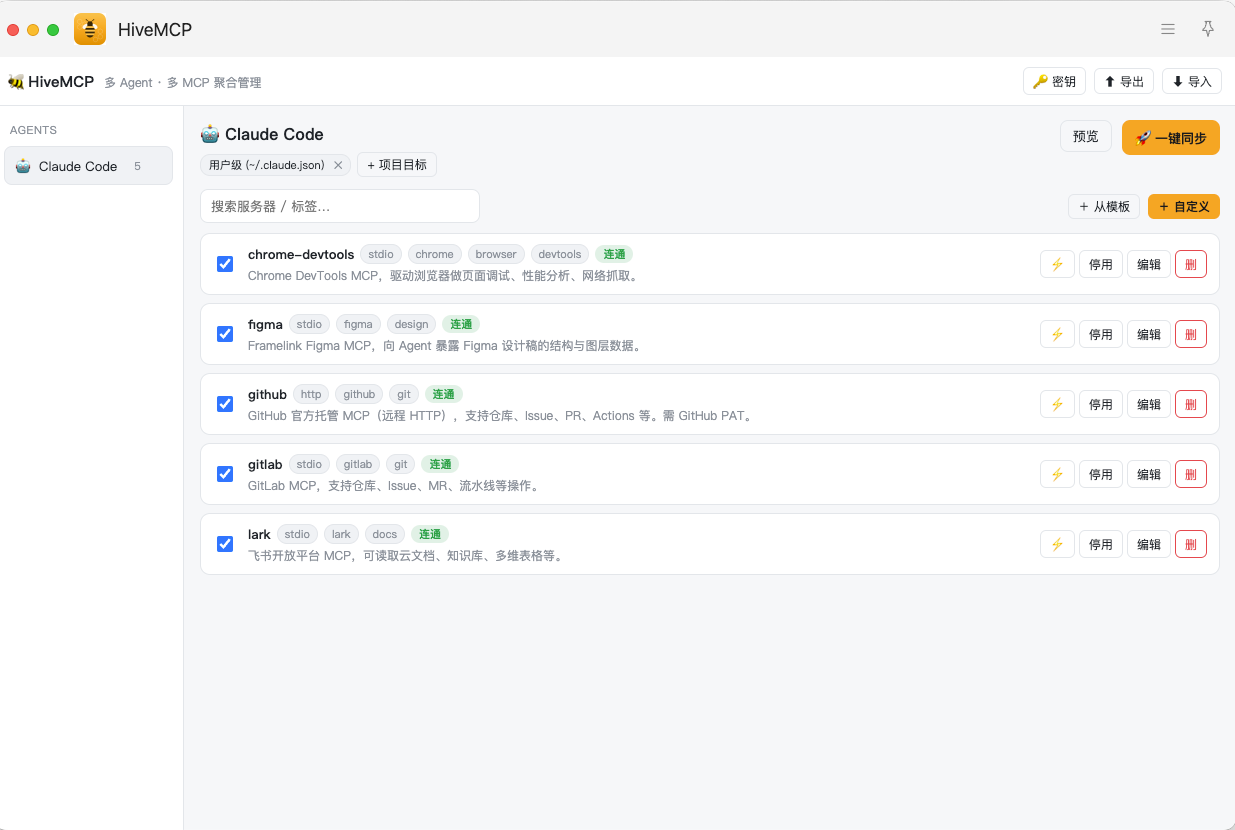The height and width of the screenshot is (830, 1235).
Task: Delete the github server
Action: [1191, 404]
